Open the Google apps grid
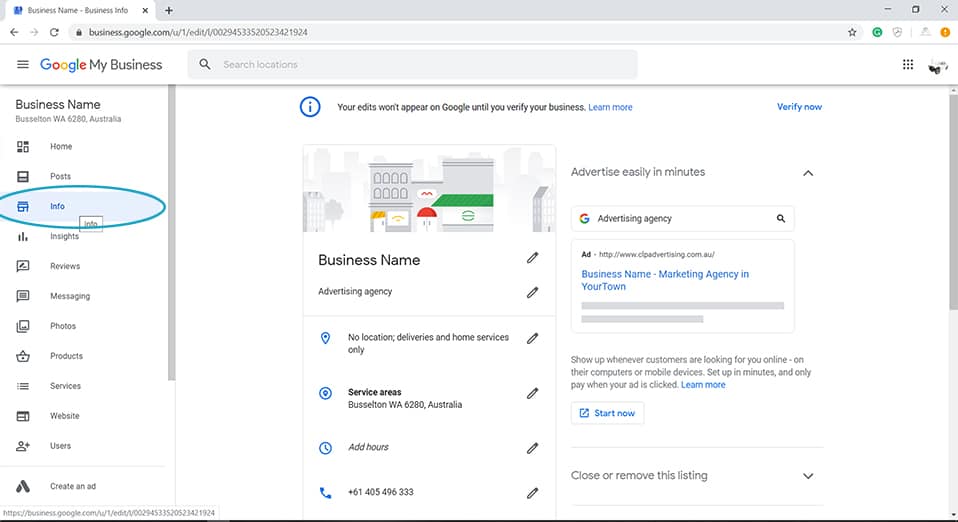Viewport: 958px width, 522px height. [x=908, y=64]
